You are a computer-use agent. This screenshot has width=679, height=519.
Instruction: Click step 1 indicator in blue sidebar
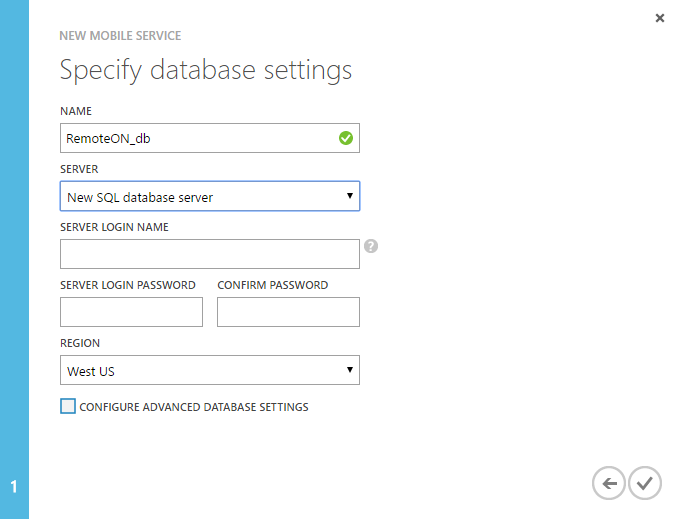click(x=14, y=487)
